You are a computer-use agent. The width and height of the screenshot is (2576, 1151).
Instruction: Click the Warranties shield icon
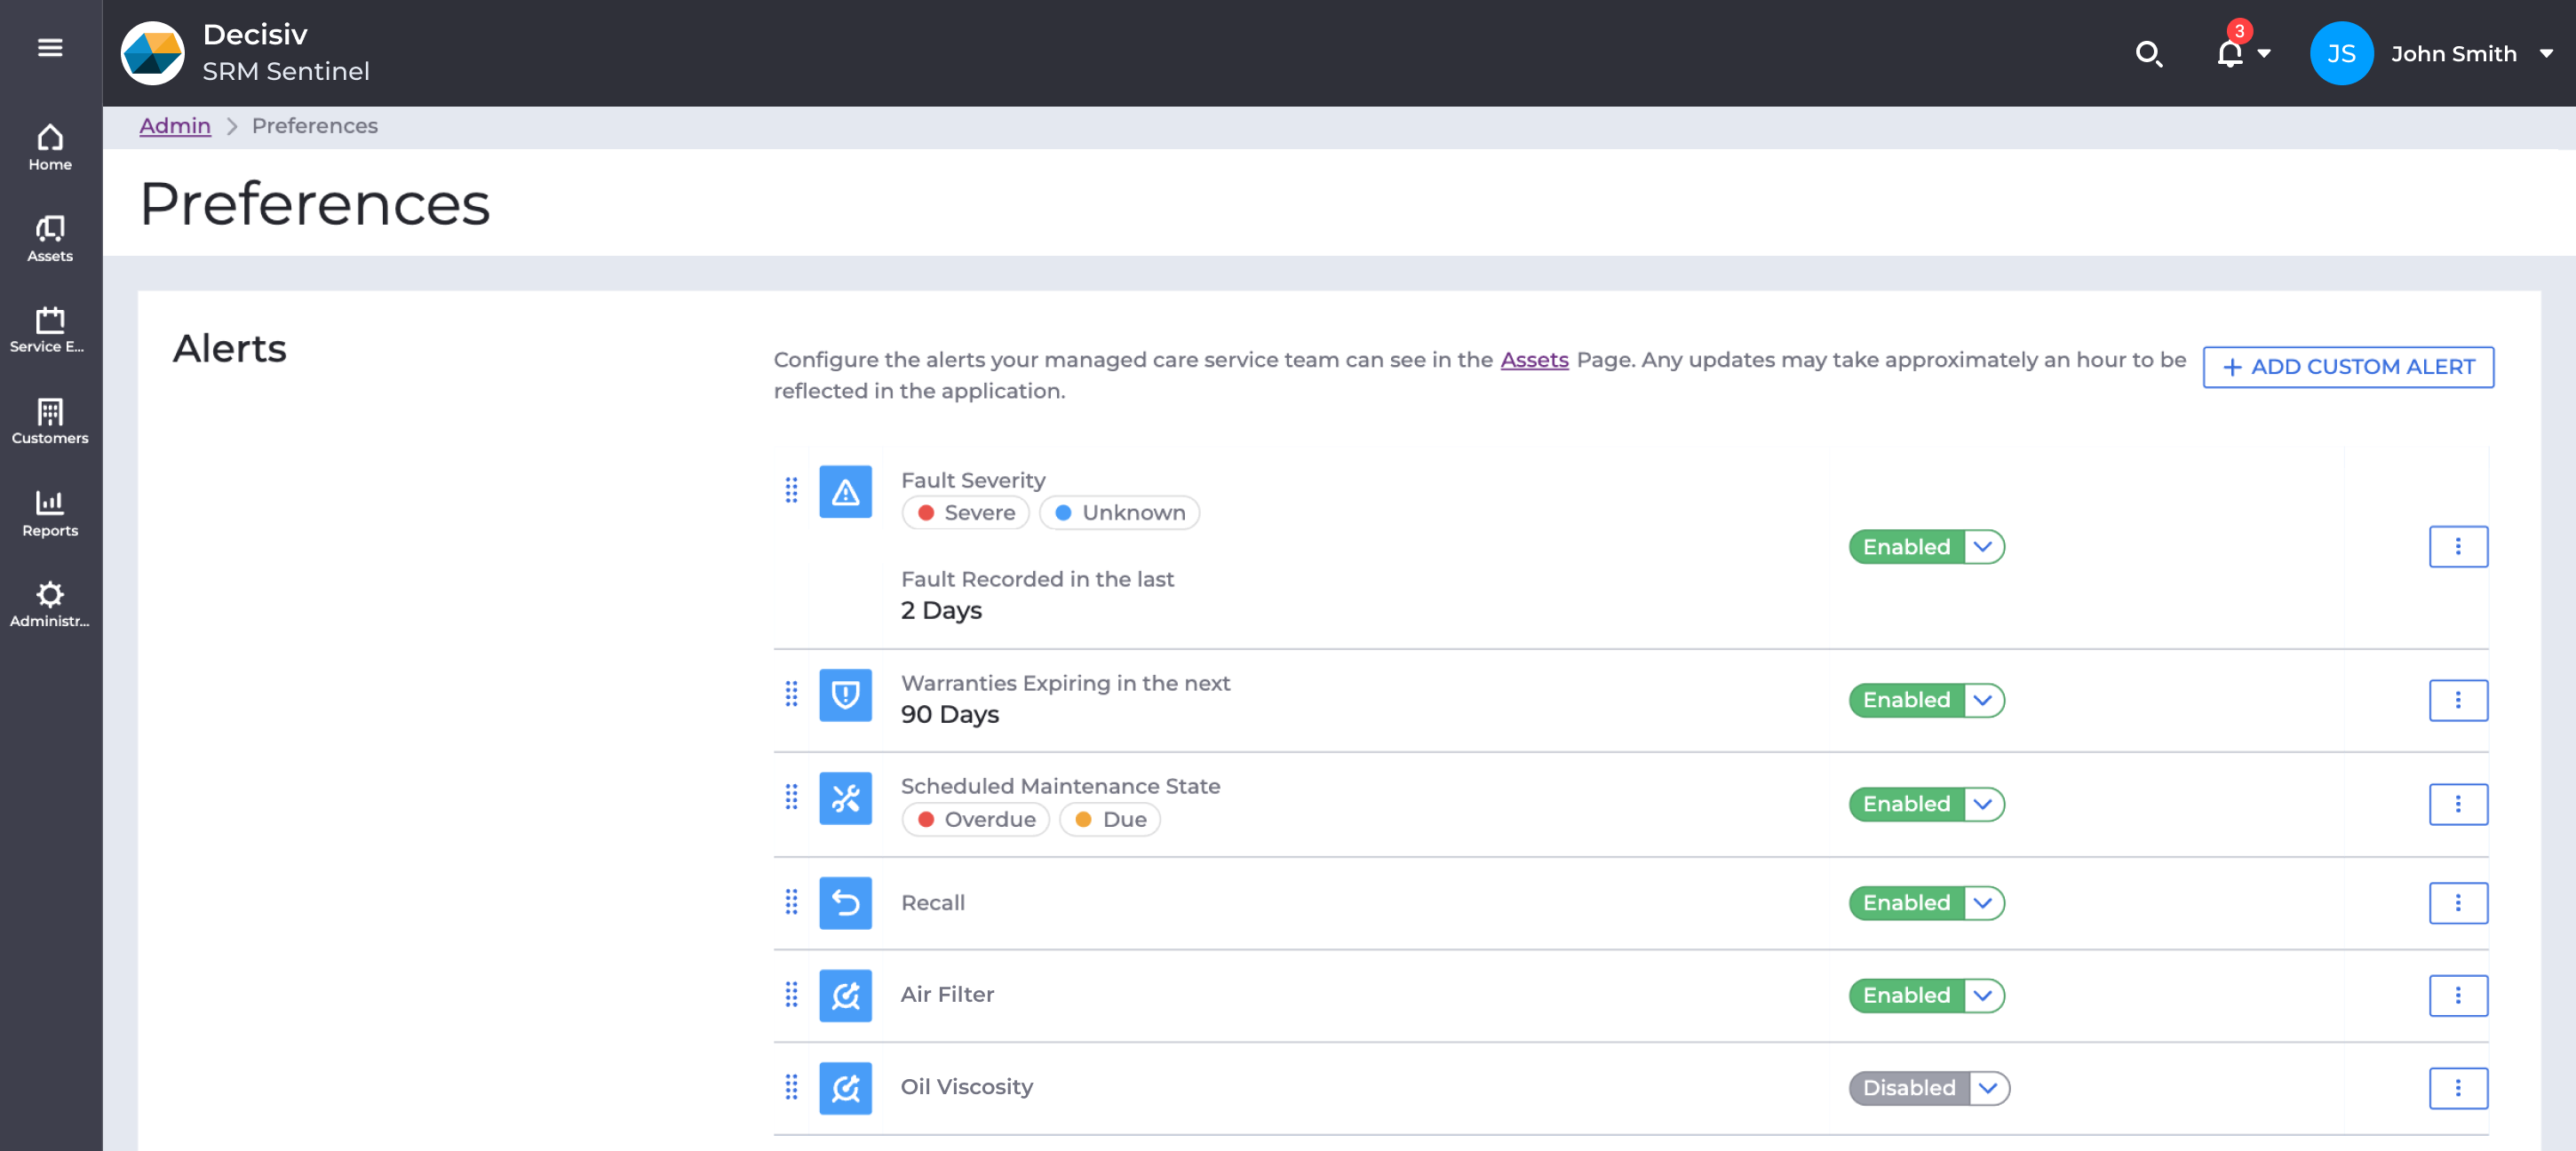(x=845, y=695)
